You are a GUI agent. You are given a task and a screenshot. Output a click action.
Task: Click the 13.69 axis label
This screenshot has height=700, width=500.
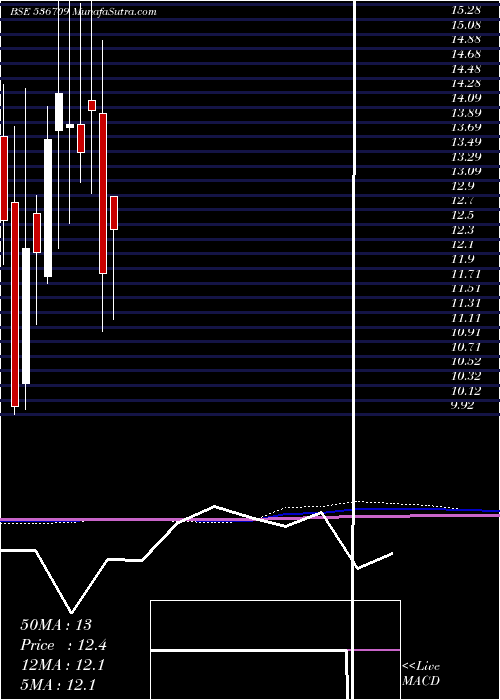[466, 127]
